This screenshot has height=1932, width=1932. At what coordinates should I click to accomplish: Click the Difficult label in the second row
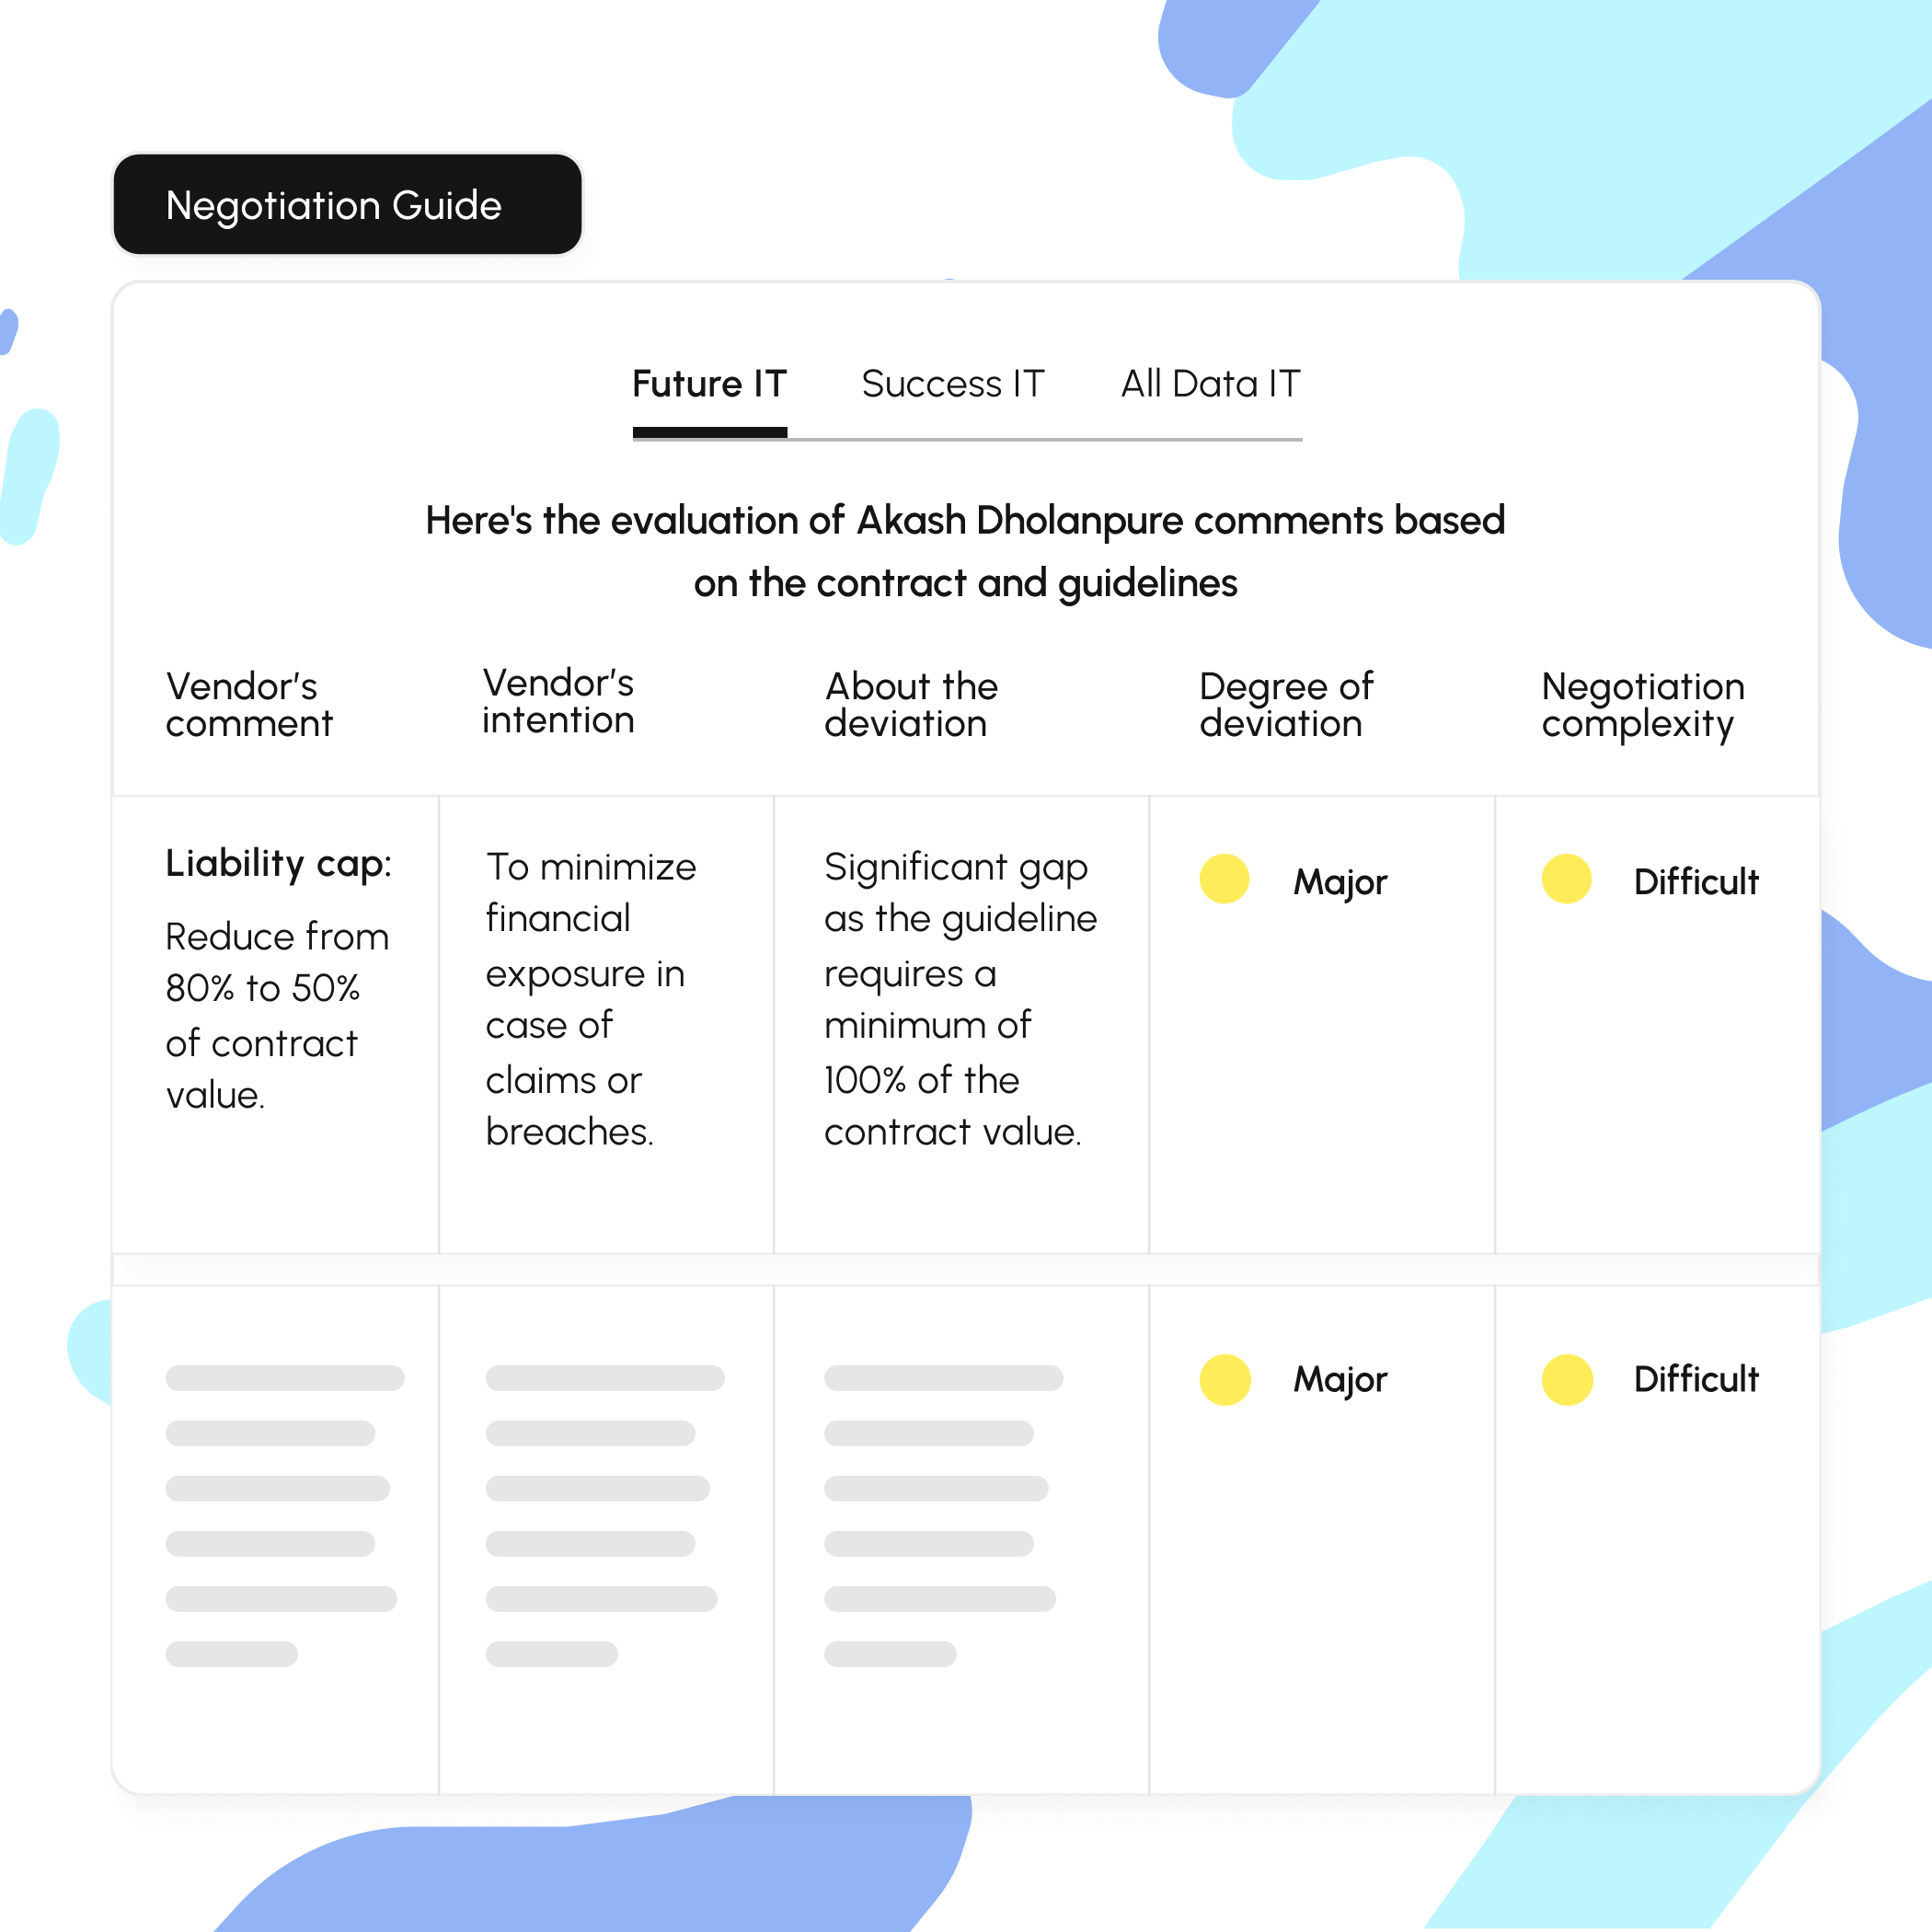click(1695, 1380)
